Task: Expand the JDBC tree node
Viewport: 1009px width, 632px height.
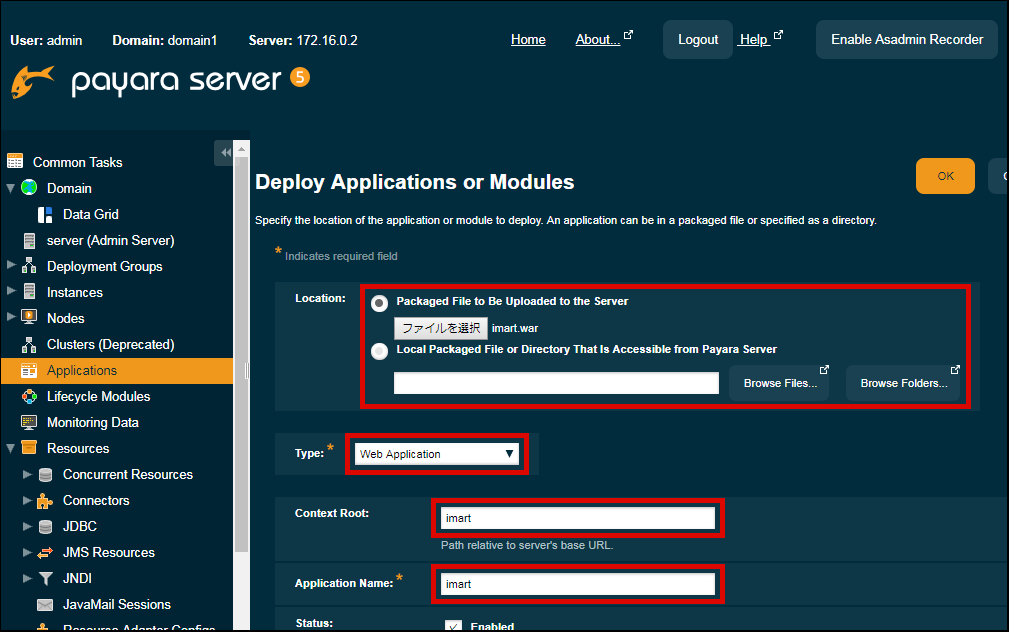Action: [x=28, y=526]
